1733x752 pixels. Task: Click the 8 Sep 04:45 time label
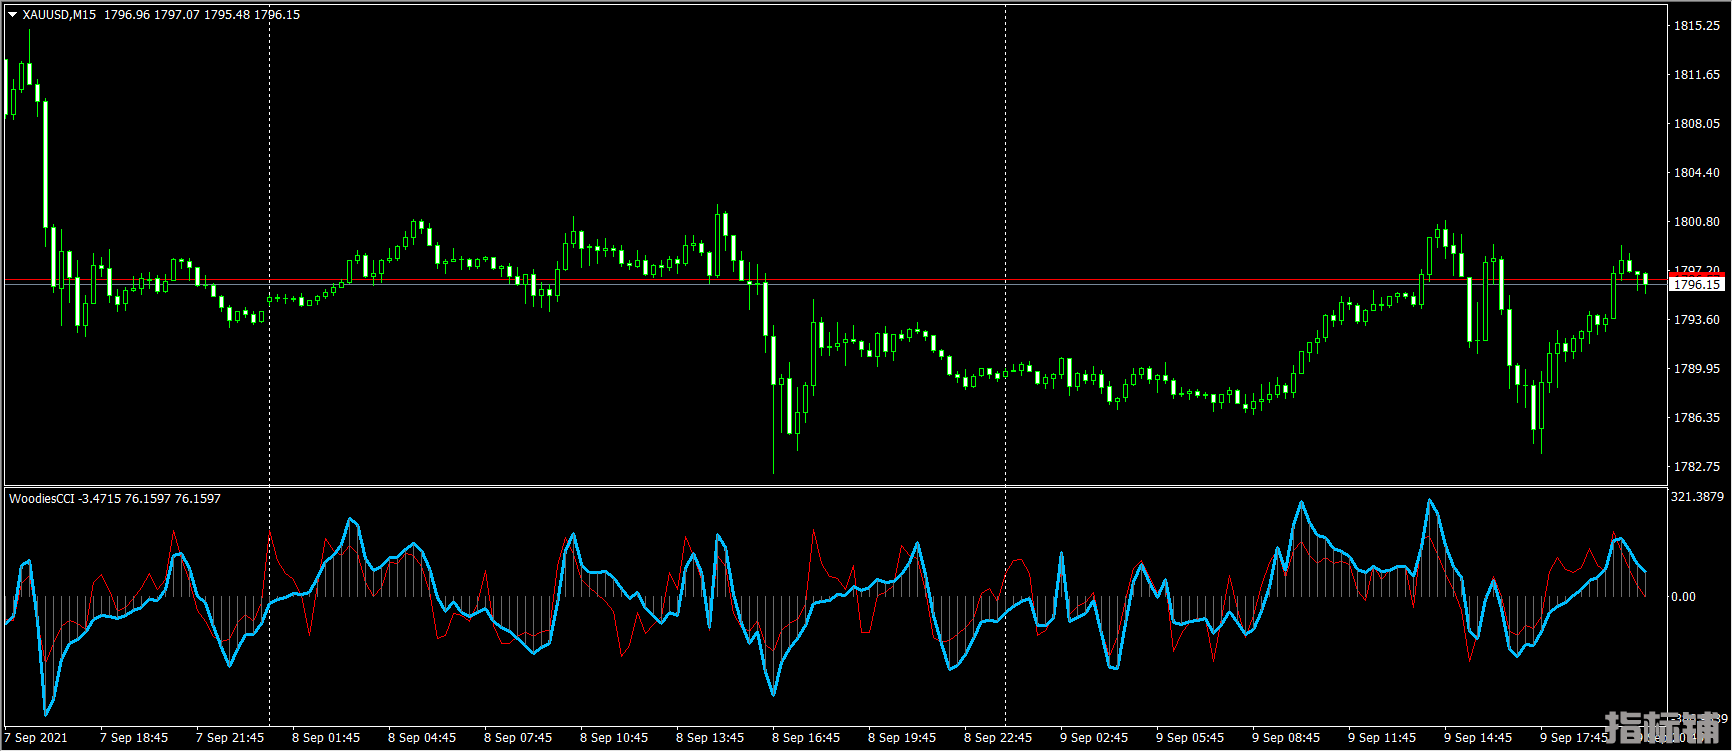pyautogui.click(x=422, y=738)
